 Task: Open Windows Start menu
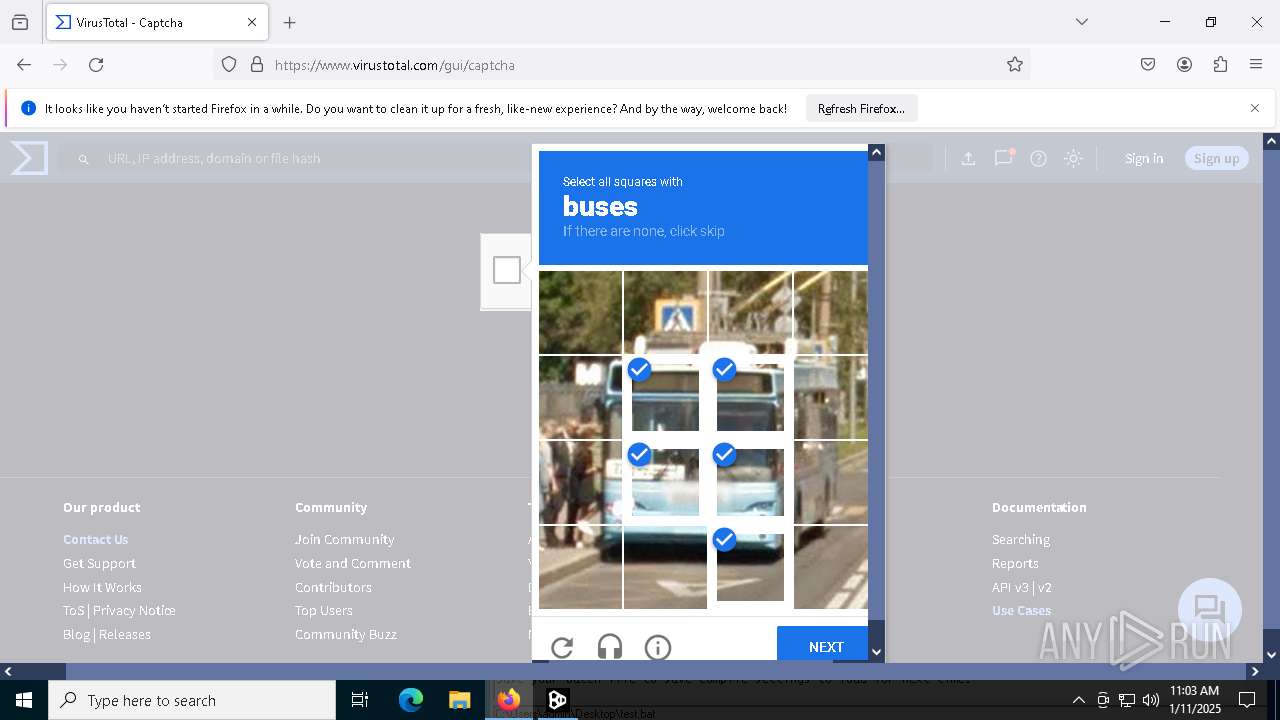click(x=24, y=700)
